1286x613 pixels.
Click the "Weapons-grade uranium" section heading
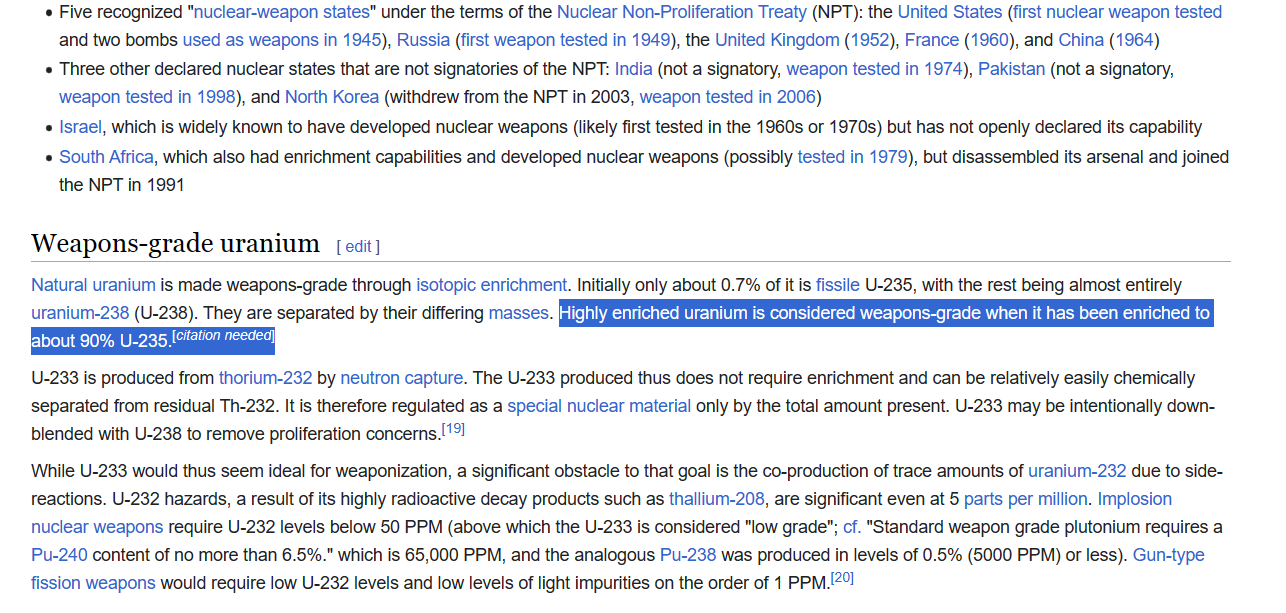(x=175, y=243)
